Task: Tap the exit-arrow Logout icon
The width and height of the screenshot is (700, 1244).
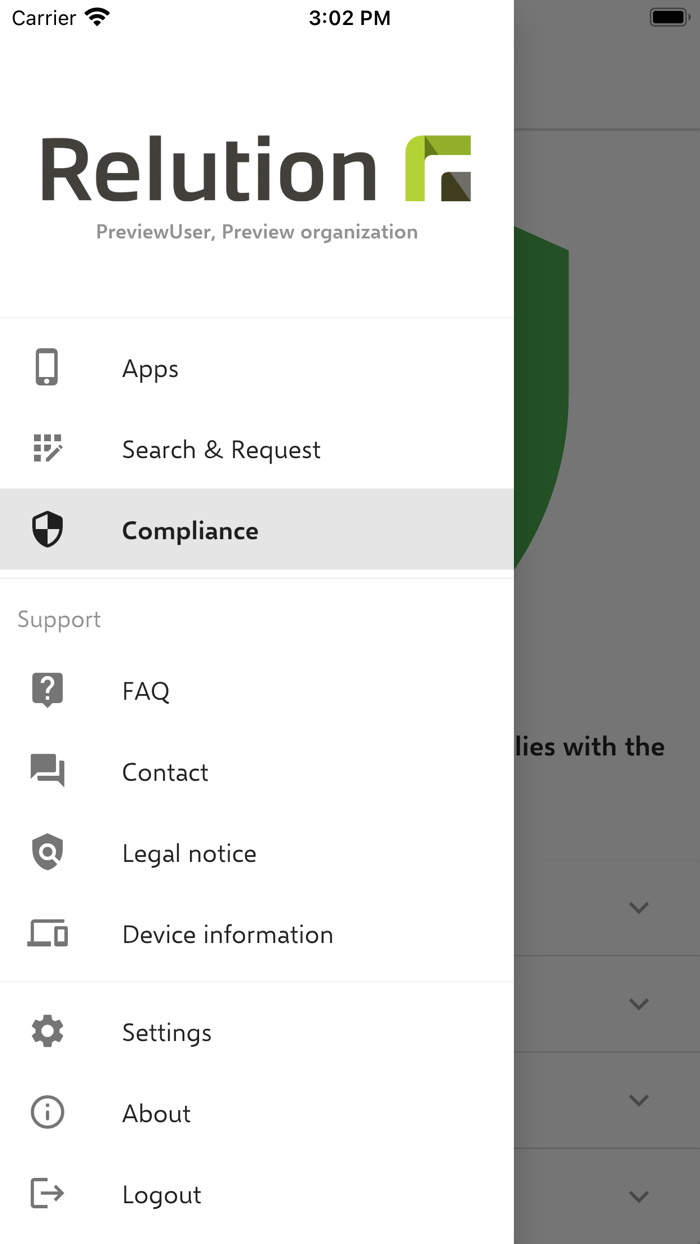Action: [x=47, y=1193]
